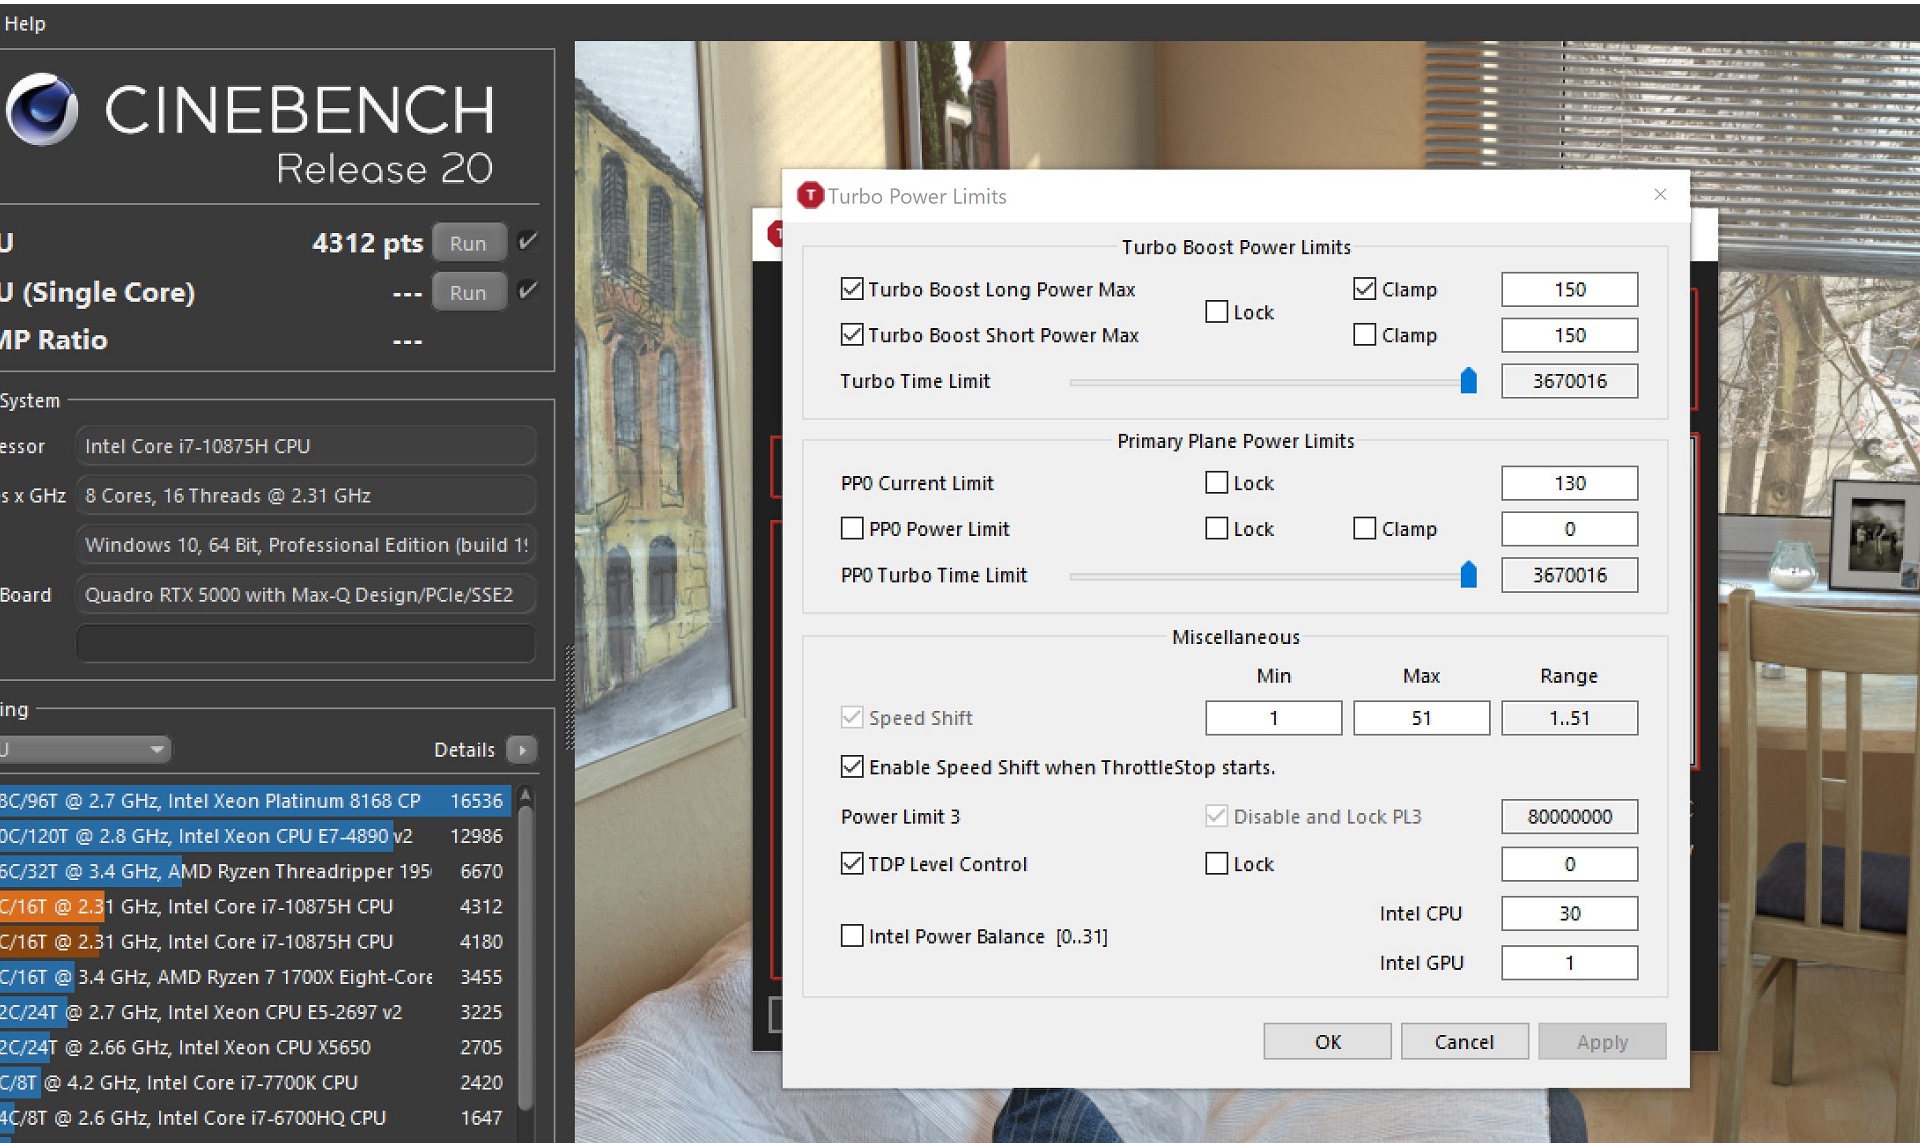Click the empty info field below graphics board
The image size is (1920, 1143).
(x=306, y=643)
